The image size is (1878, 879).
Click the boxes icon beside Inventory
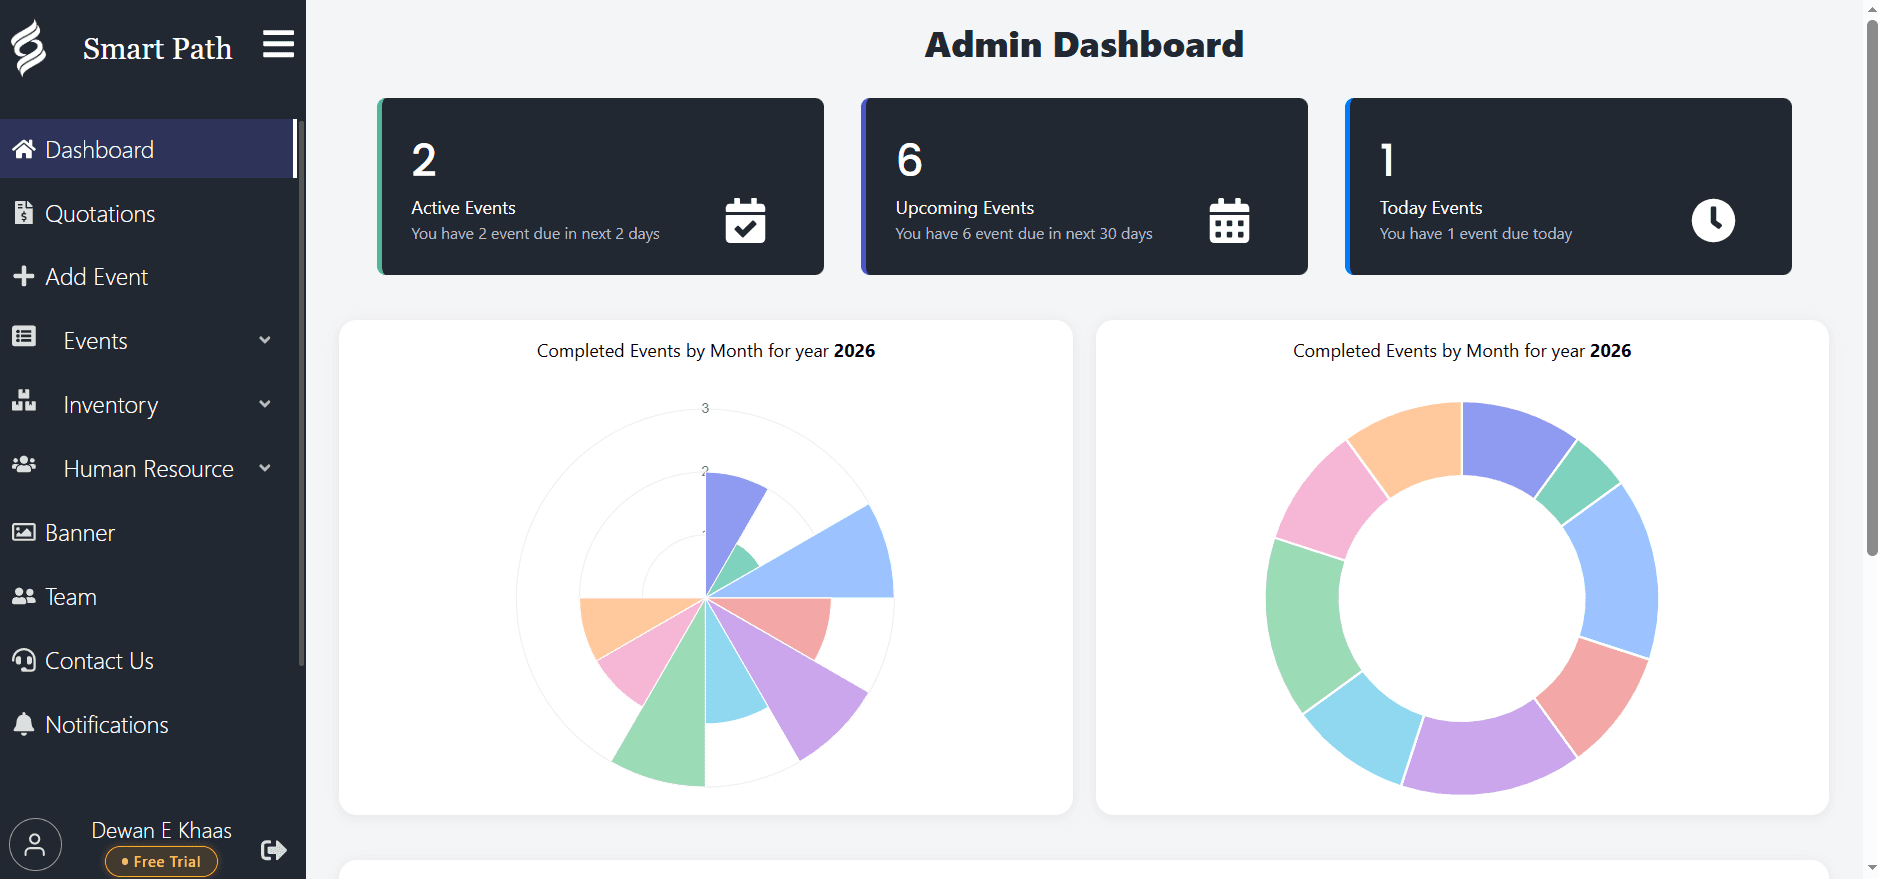[x=24, y=401]
